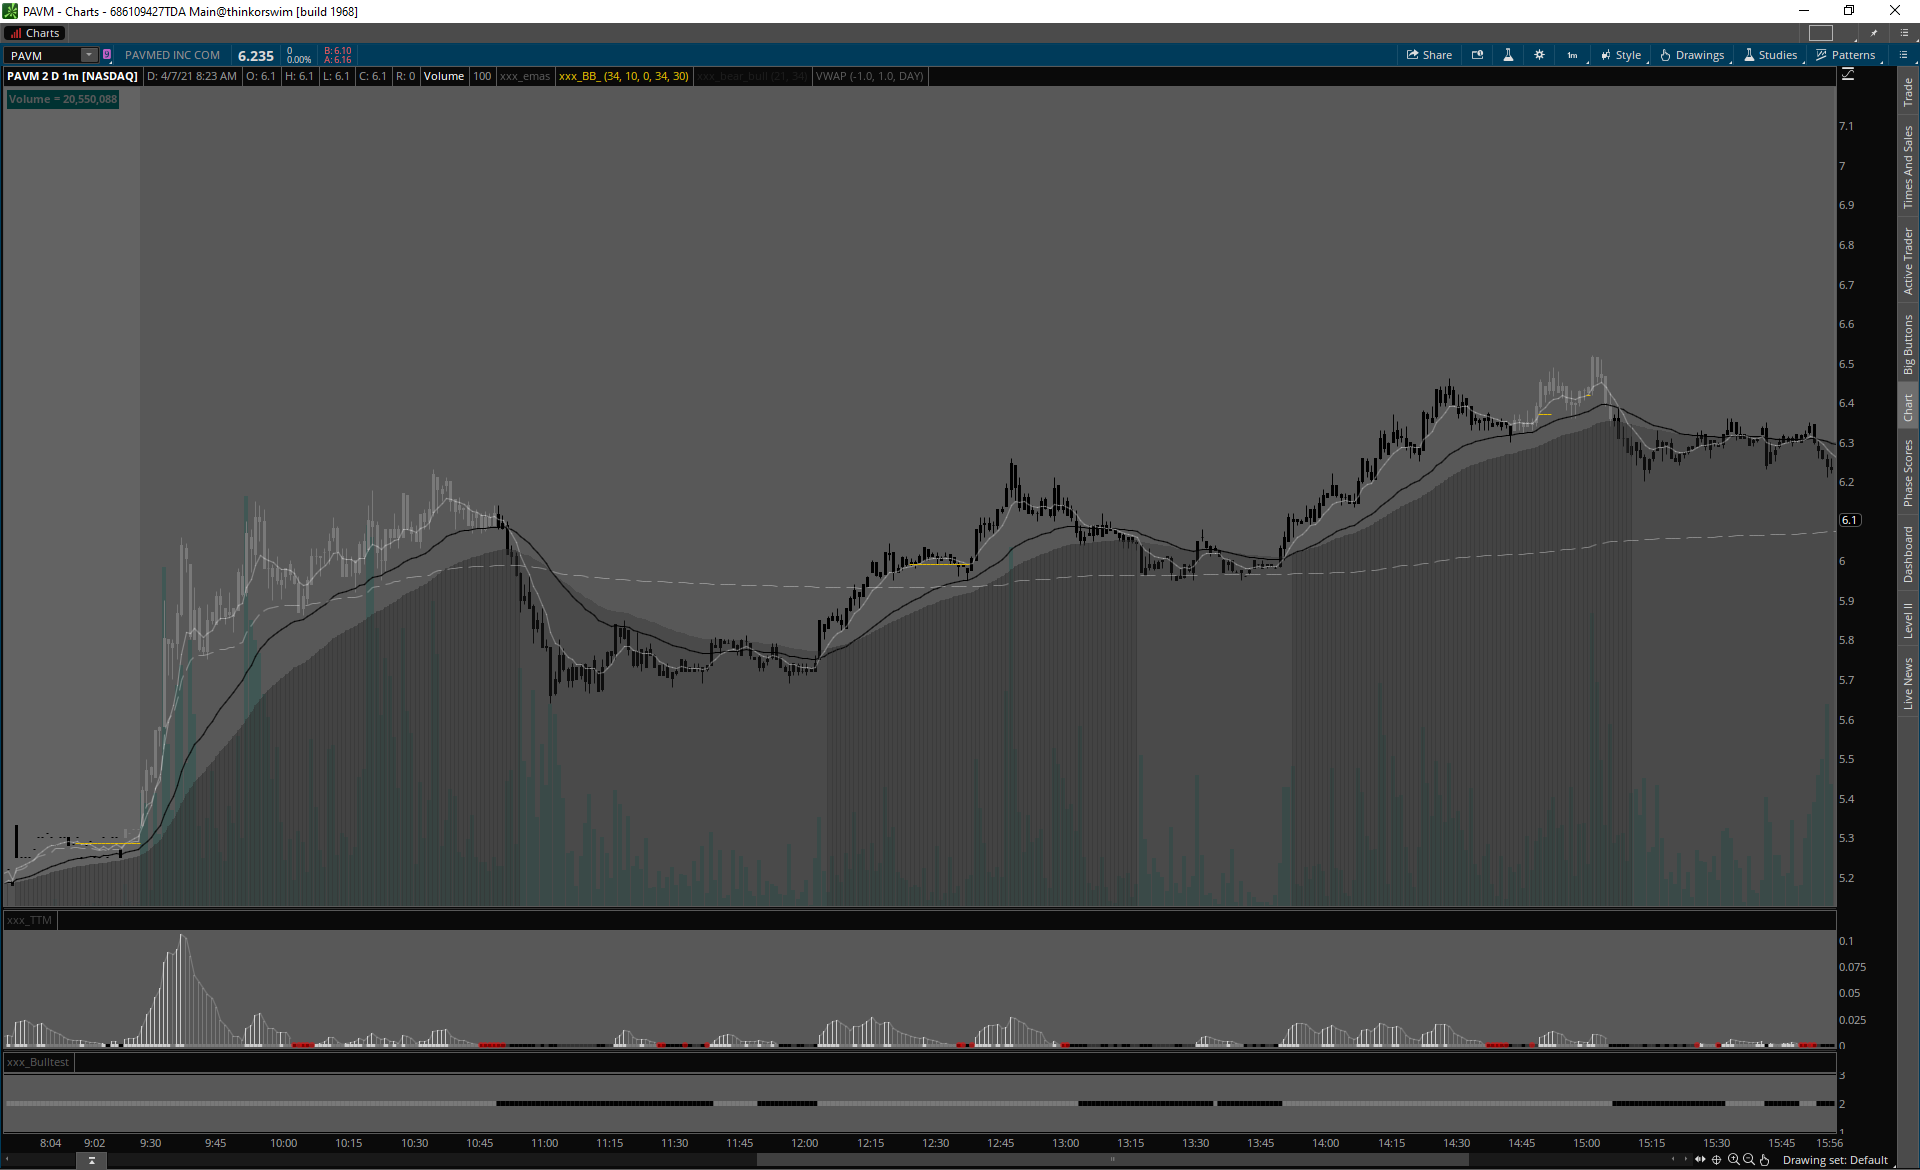This screenshot has height=1170, width=1920.
Task: Click the flask Edit Studies icon
Action: click(x=1508, y=55)
